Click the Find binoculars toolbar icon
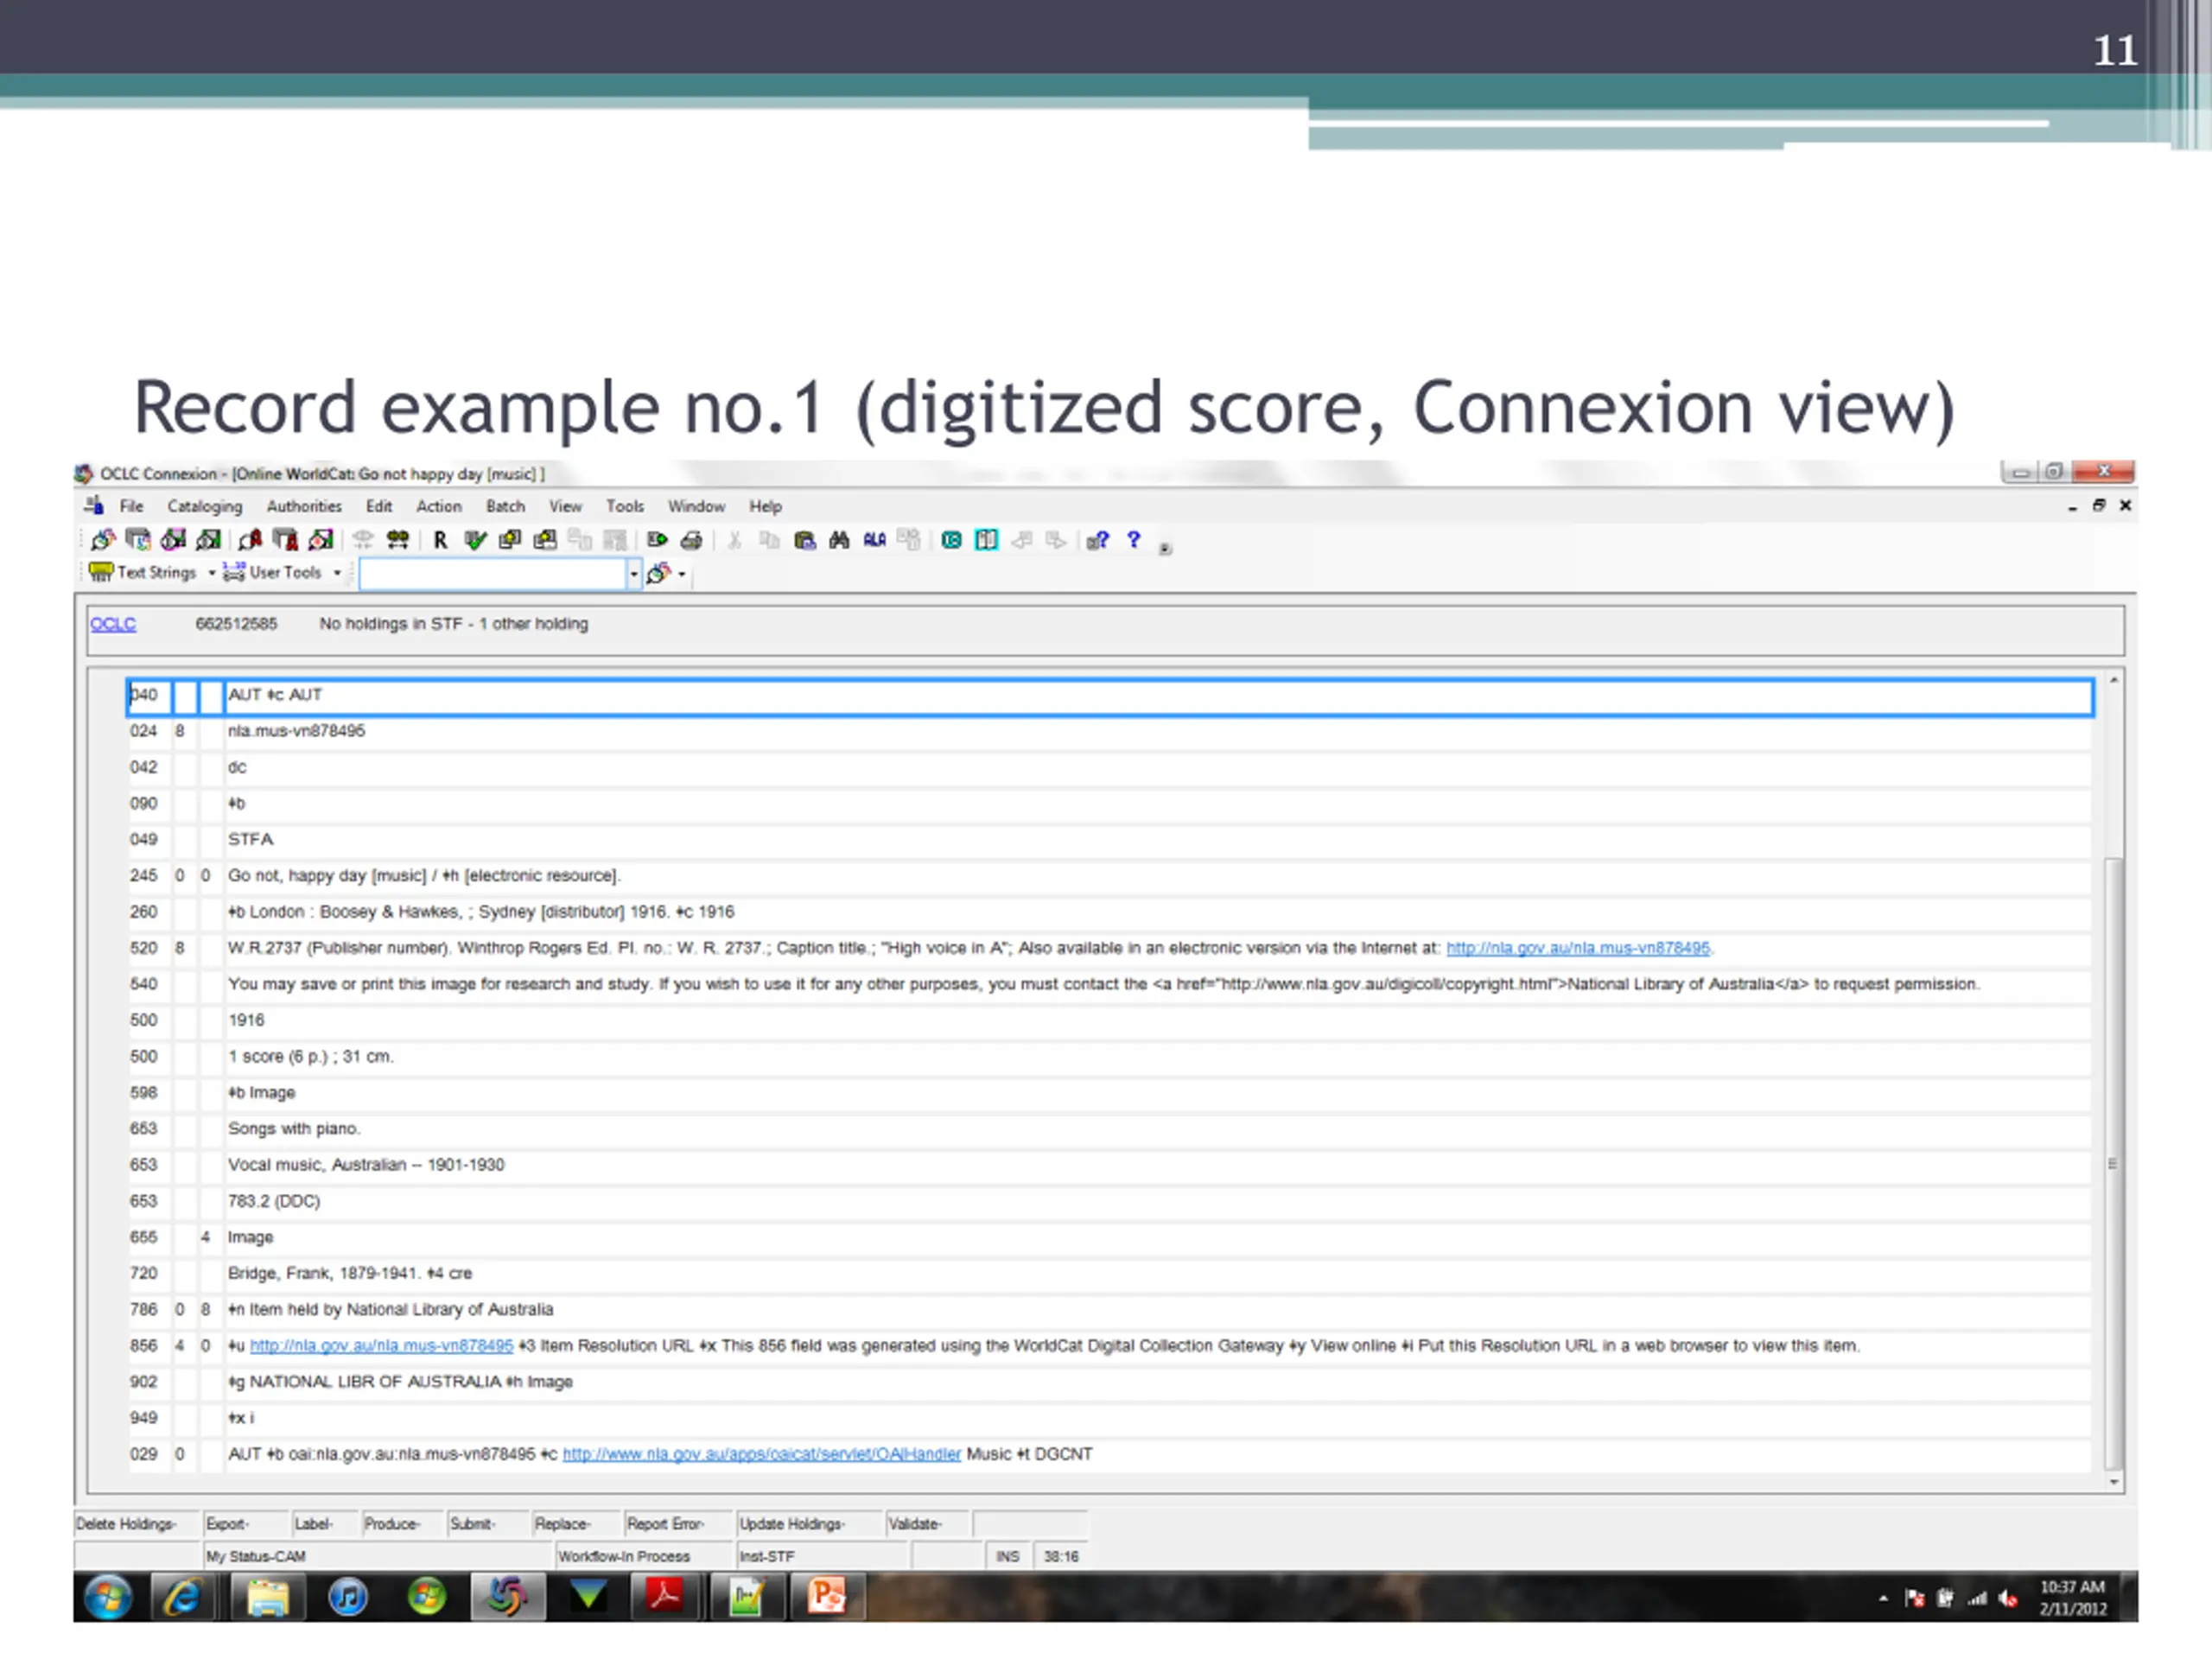 pos(839,541)
